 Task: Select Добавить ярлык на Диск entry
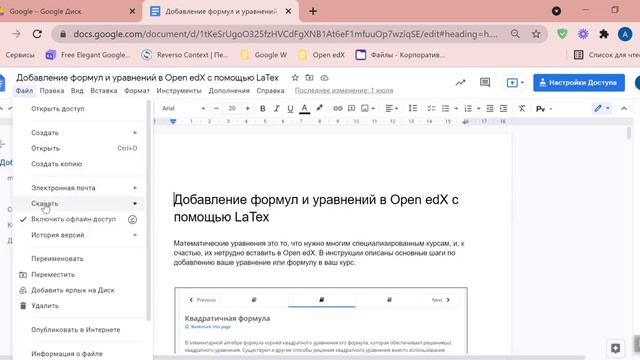80,290
